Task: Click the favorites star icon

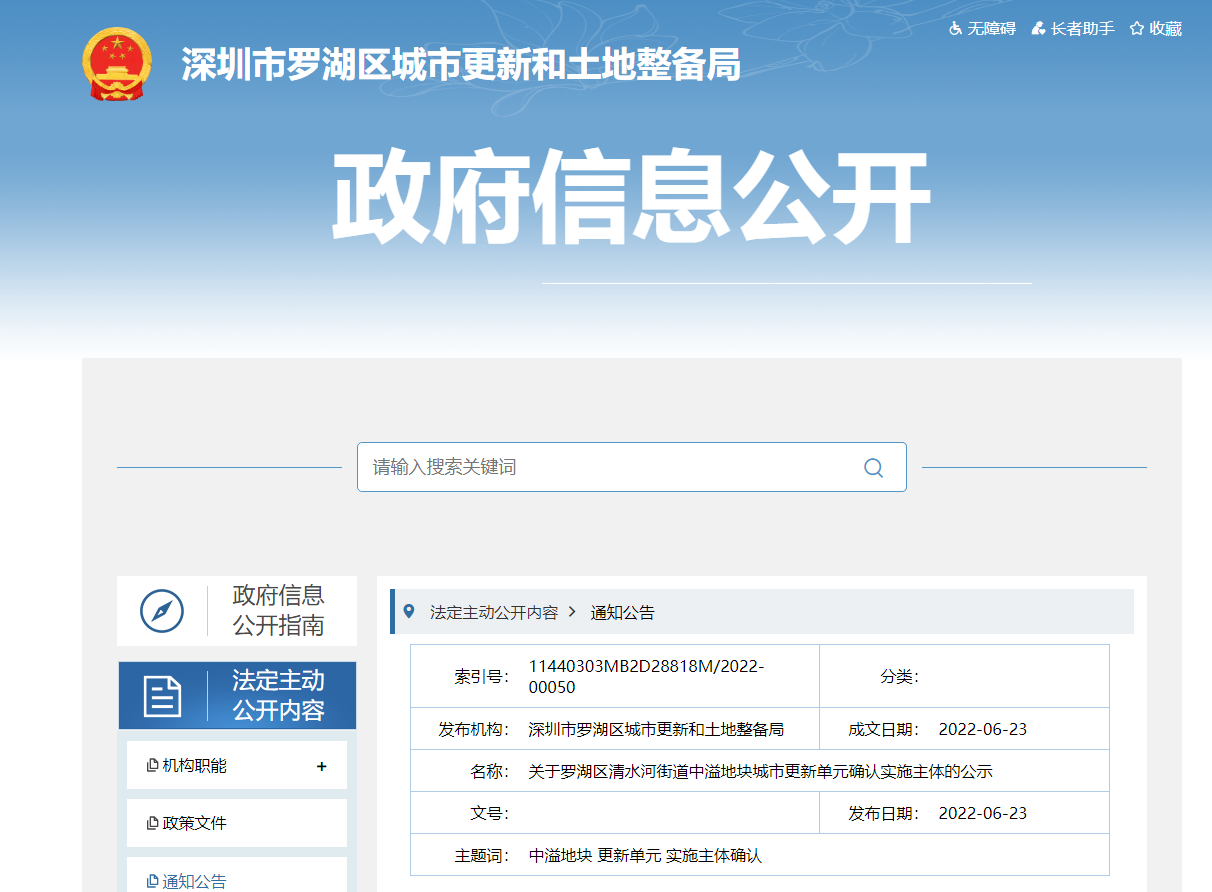Action: click(x=1137, y=29)
